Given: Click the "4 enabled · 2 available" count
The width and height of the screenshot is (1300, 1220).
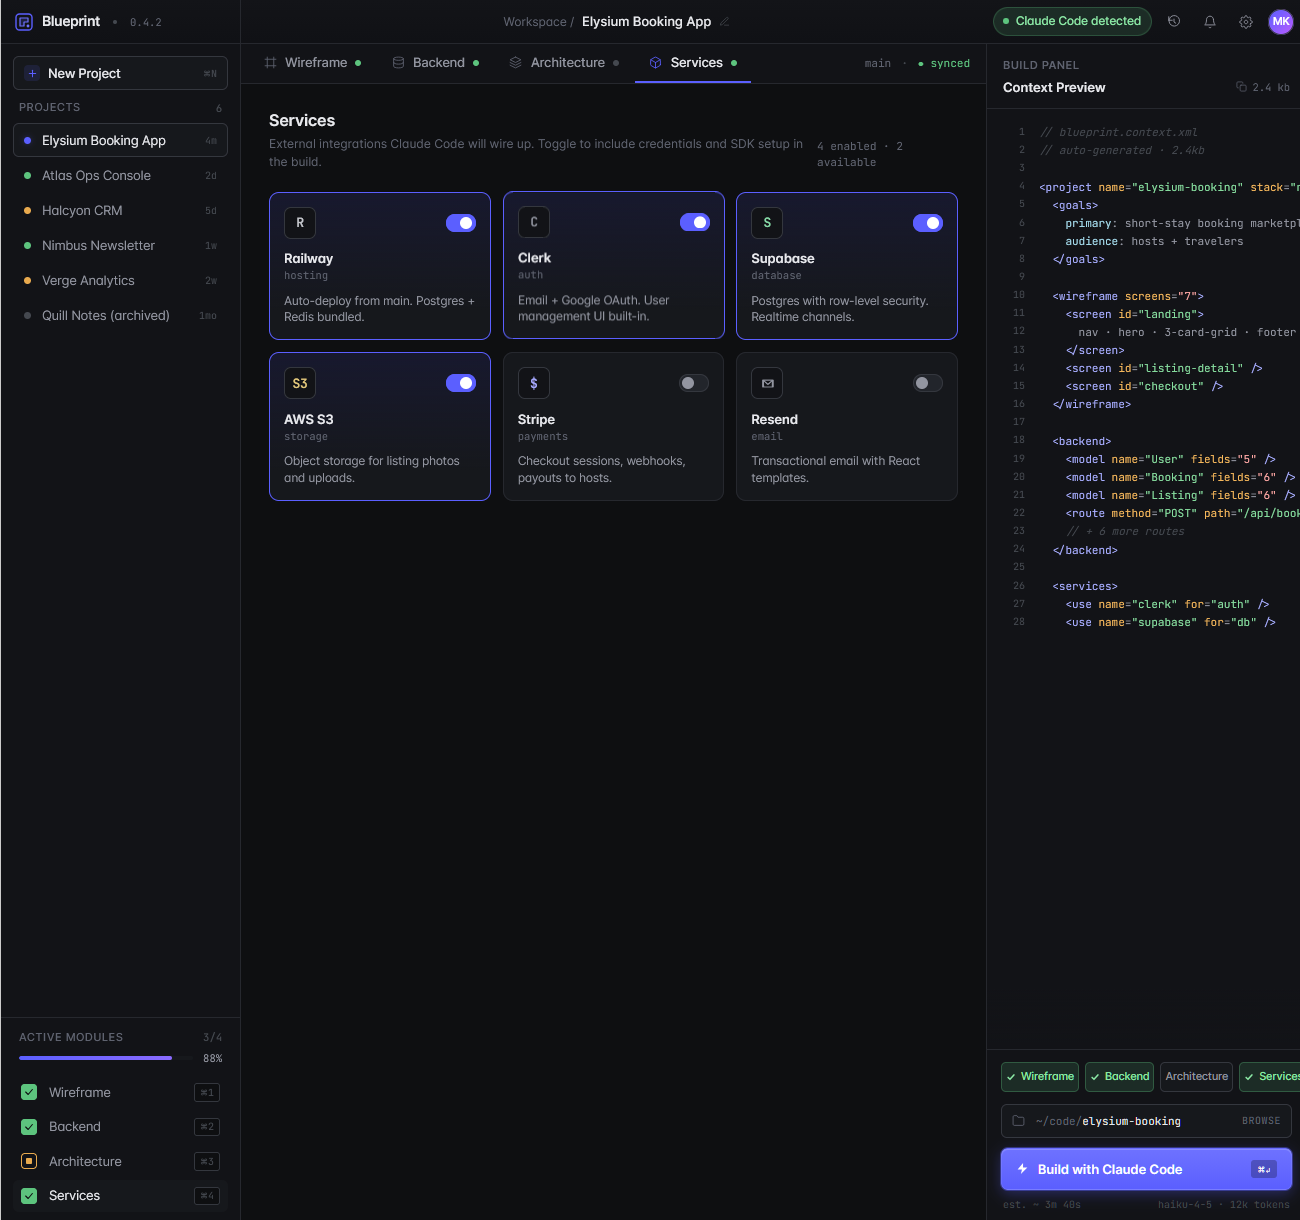Looking at the screenshot, I should coord(860,154).
